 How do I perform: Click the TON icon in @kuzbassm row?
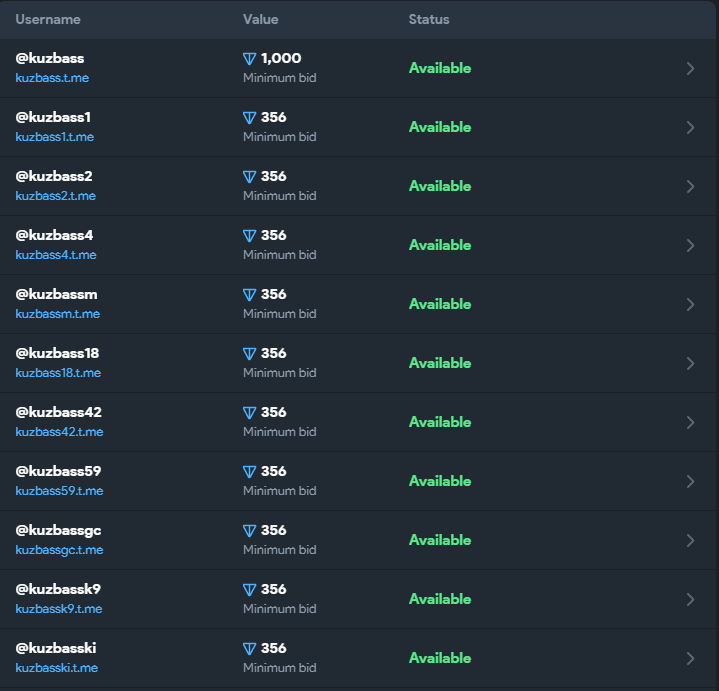pyautogui.click(x=249, y=295)
